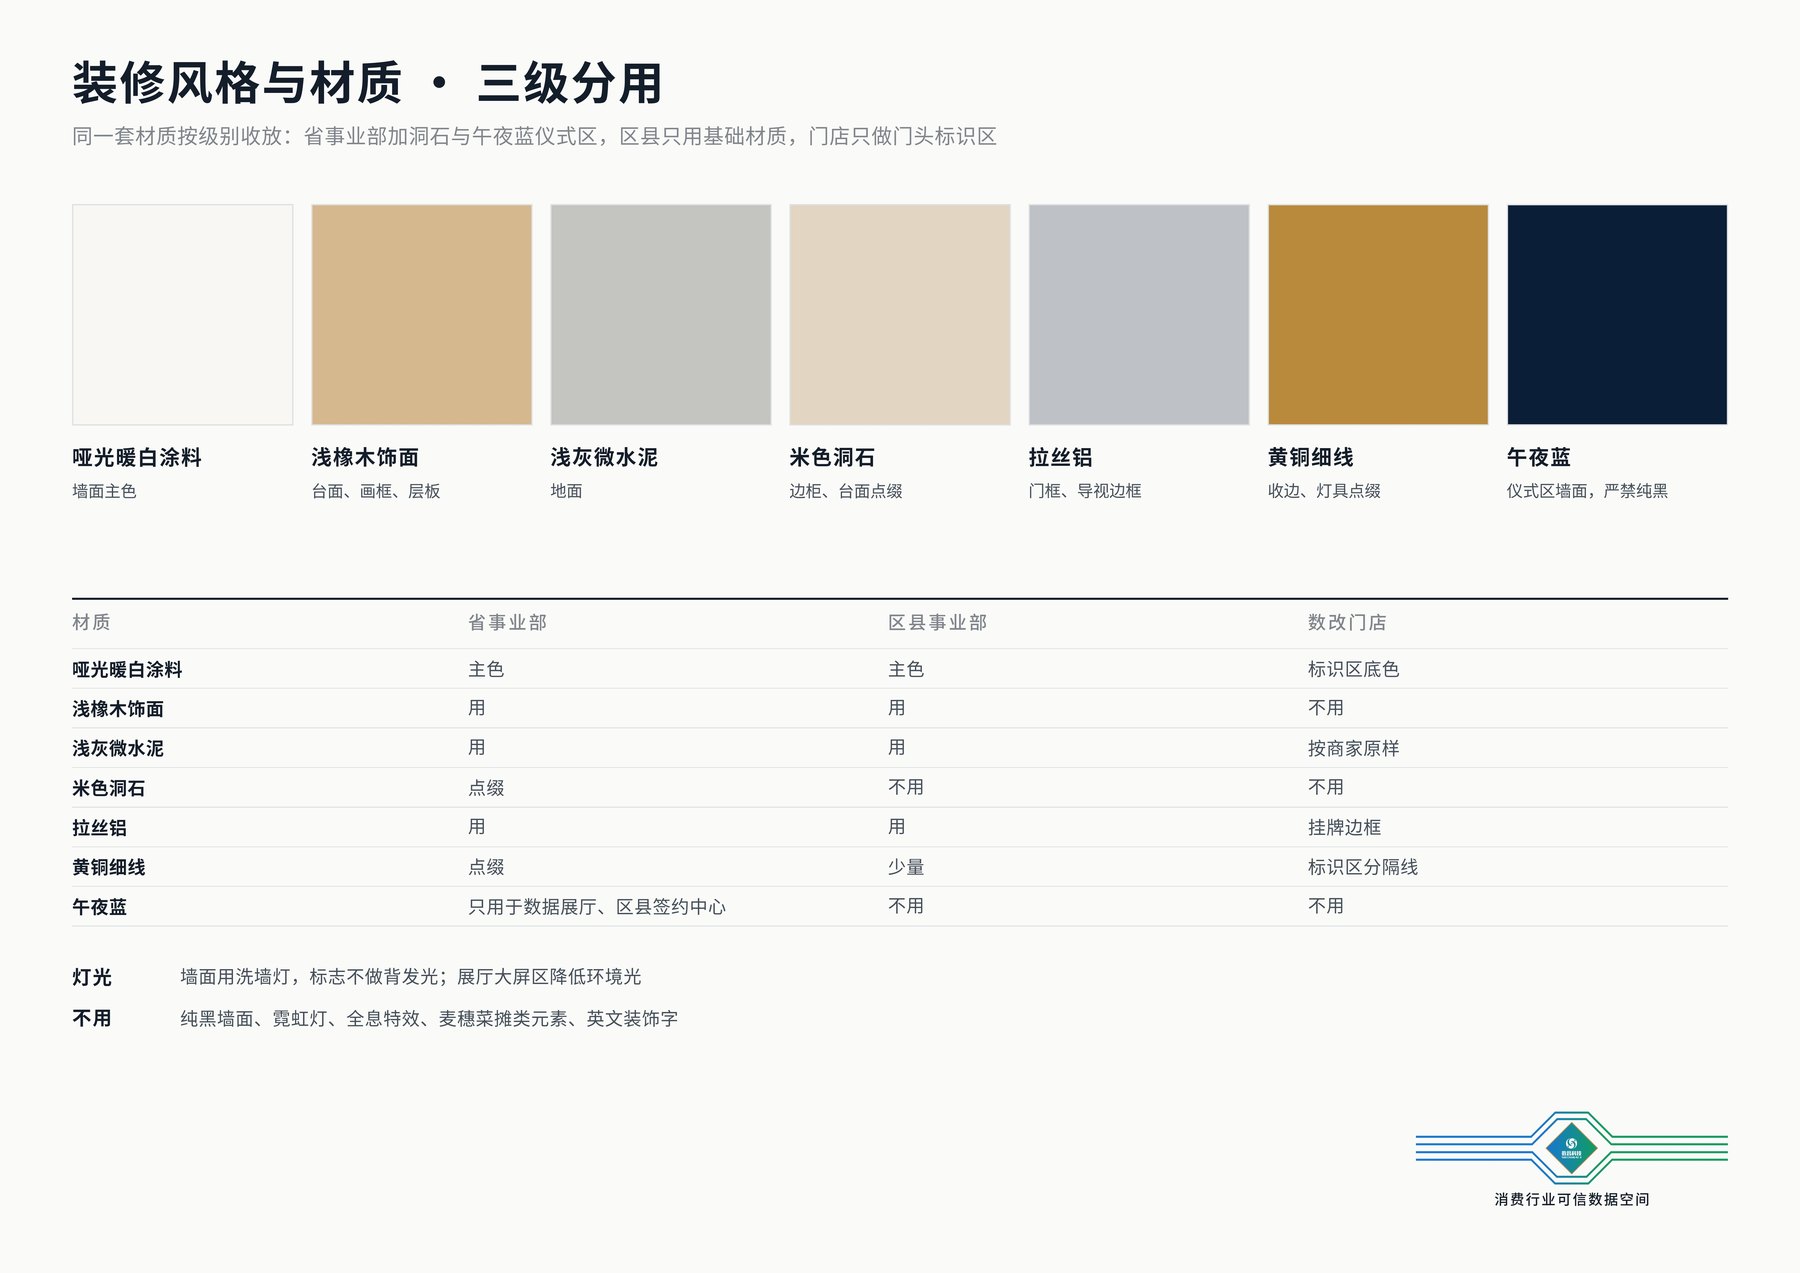Image resolution: width=1800 pixels, height=1273 pixels.
Task: Click the 哑光暖白涂料 color swatch
Action: pos(182,315)
